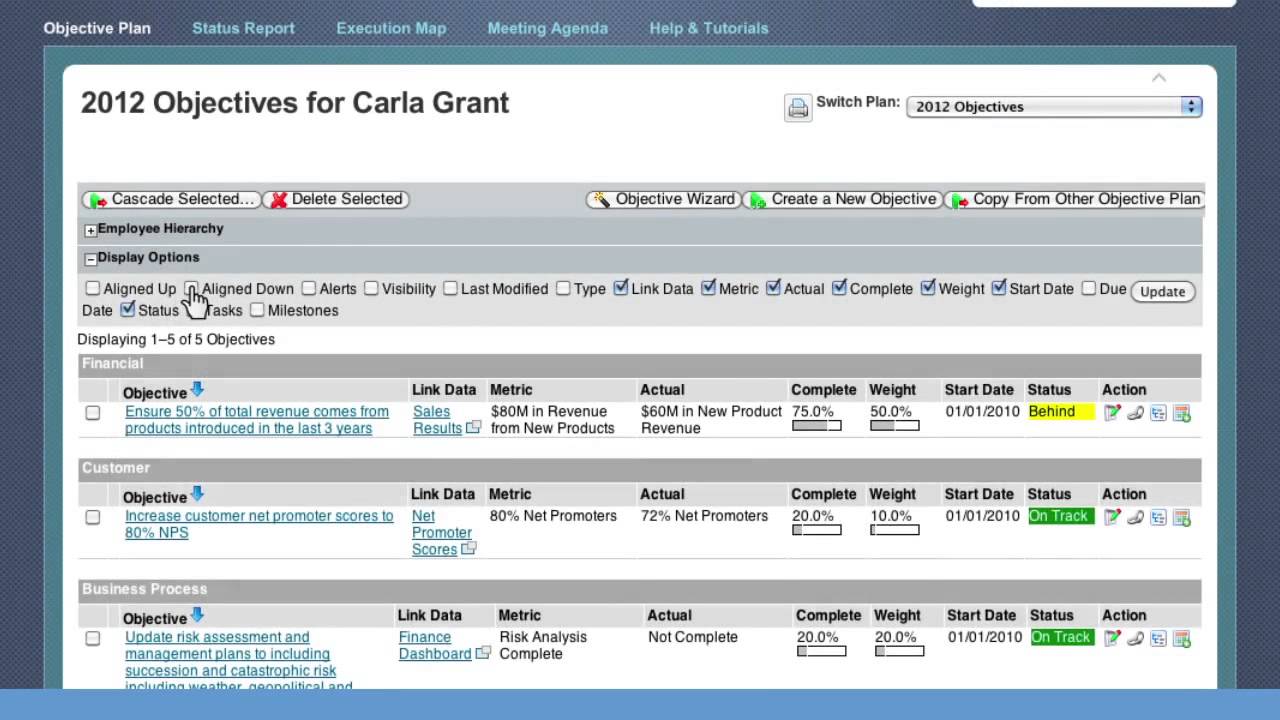Screen dimensions: 1280x720
Task: Switch to the Status Report tab
Action: pos(243,28)
